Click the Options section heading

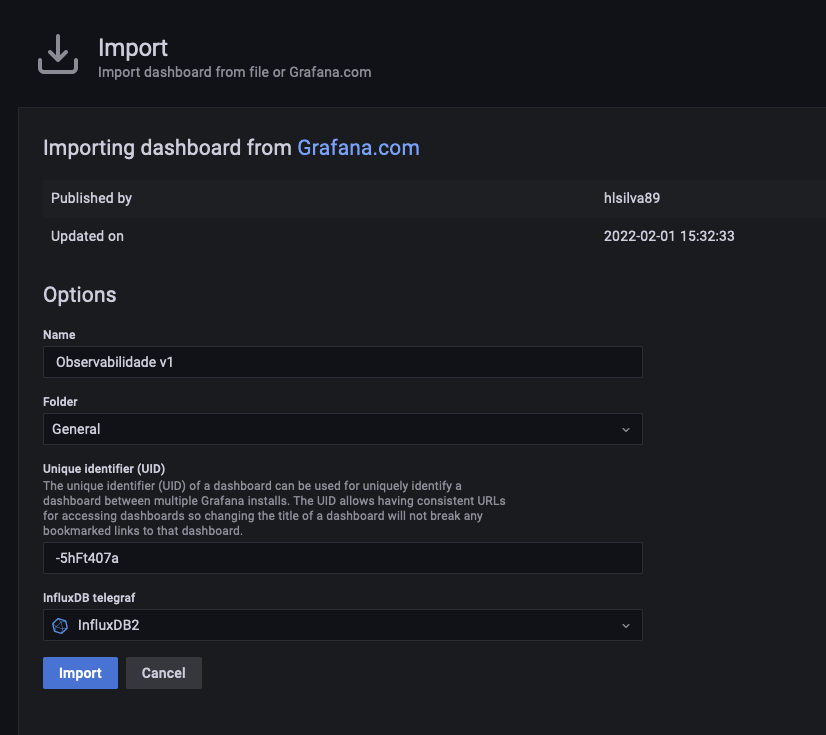(x=80, y=295)
